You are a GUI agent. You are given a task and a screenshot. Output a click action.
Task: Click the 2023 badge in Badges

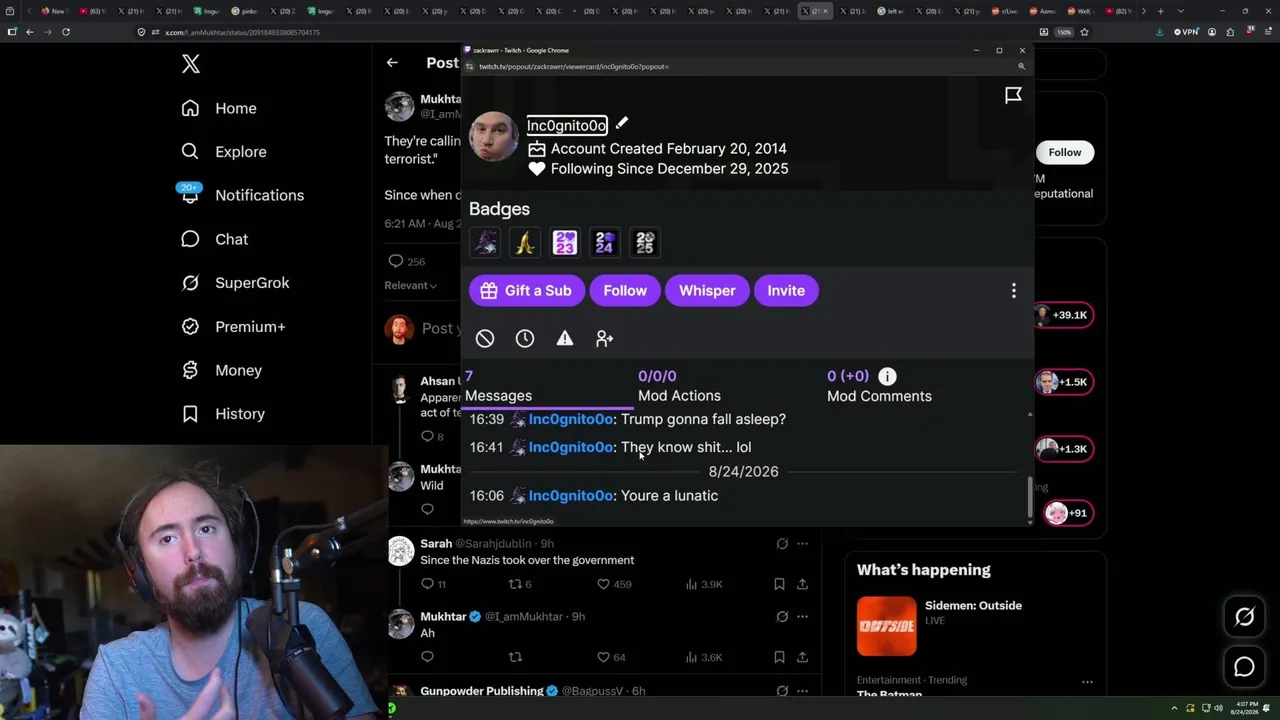pos(565,242)
